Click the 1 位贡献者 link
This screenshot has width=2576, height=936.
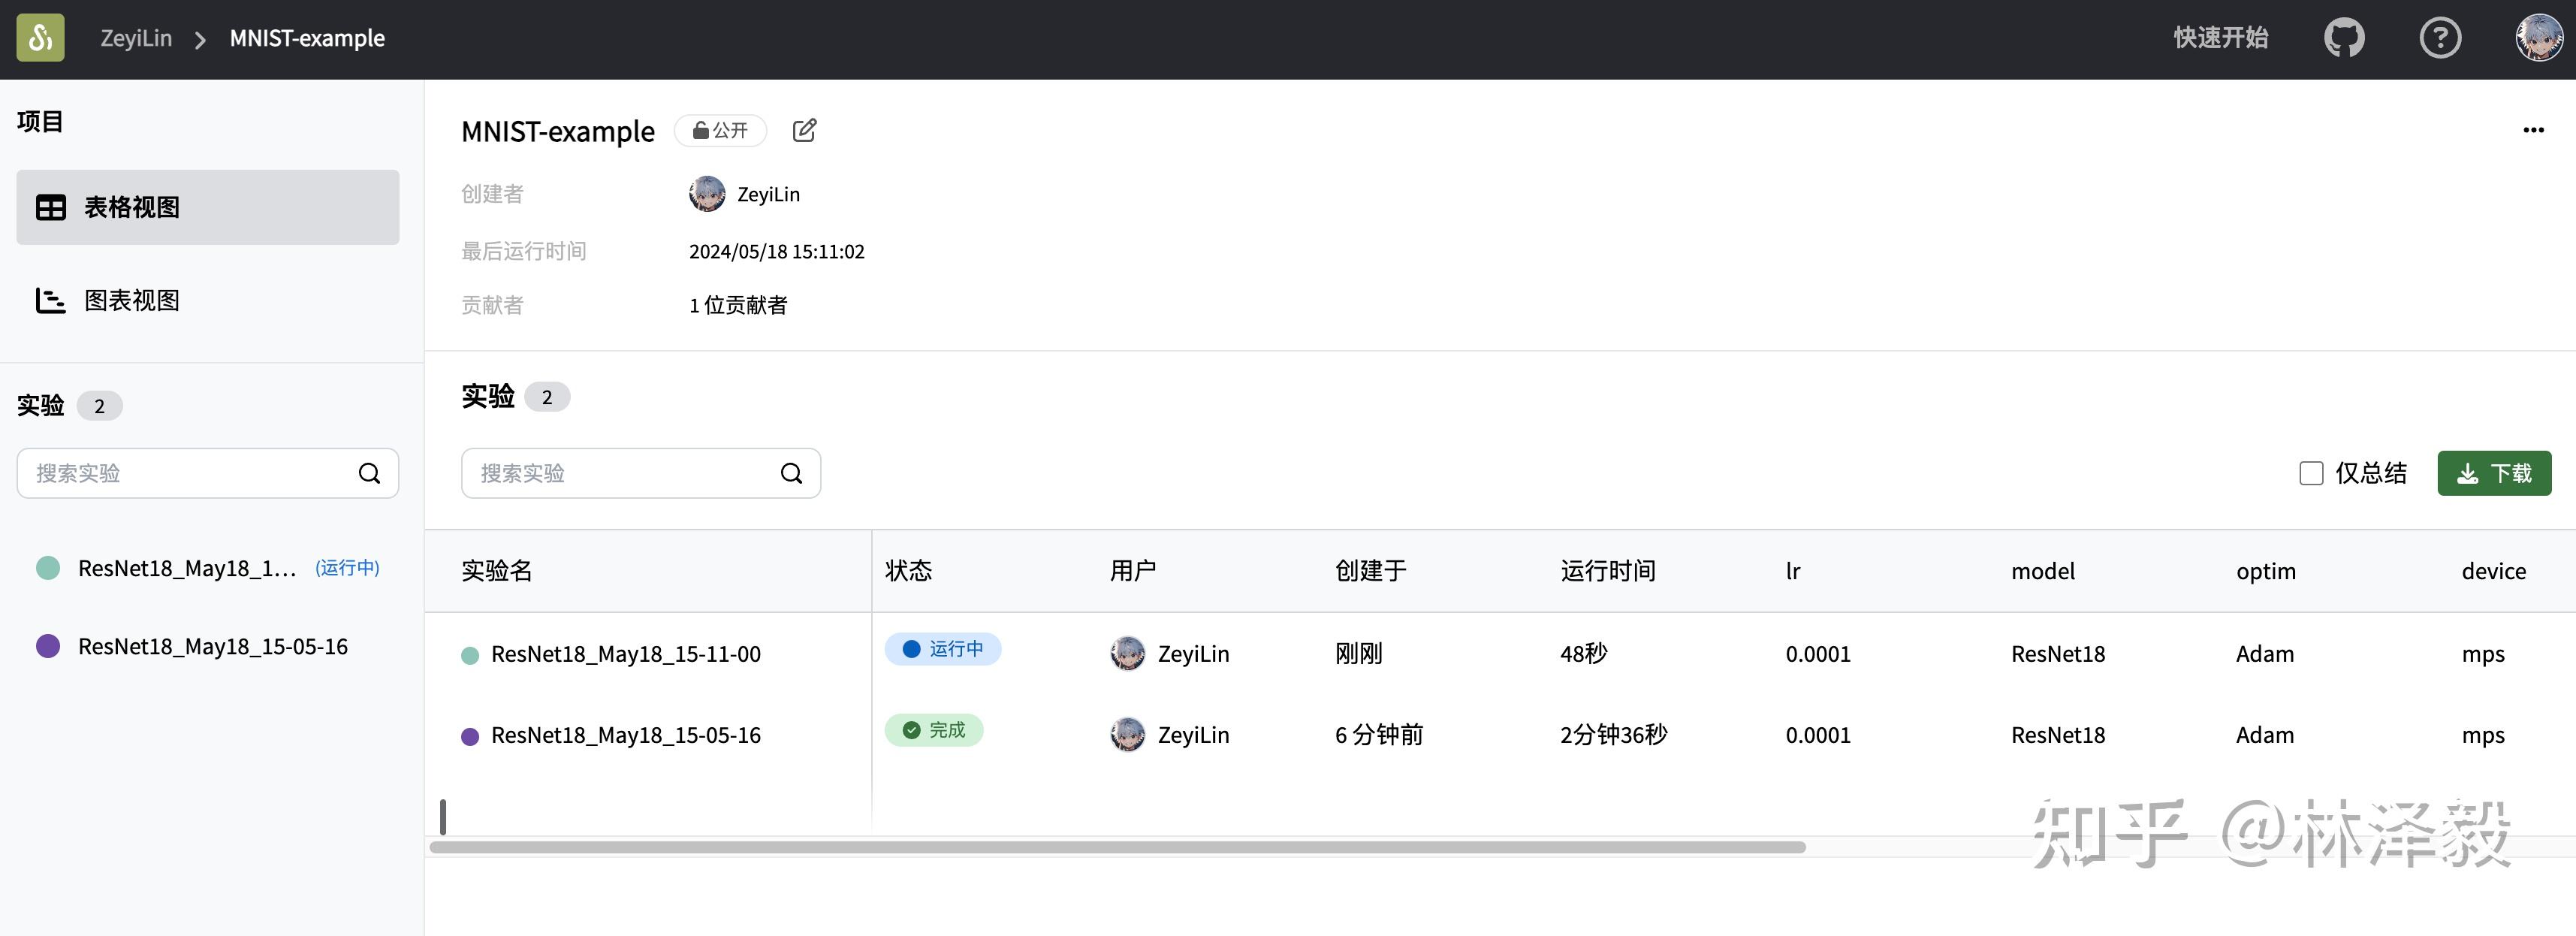point(738,305)
